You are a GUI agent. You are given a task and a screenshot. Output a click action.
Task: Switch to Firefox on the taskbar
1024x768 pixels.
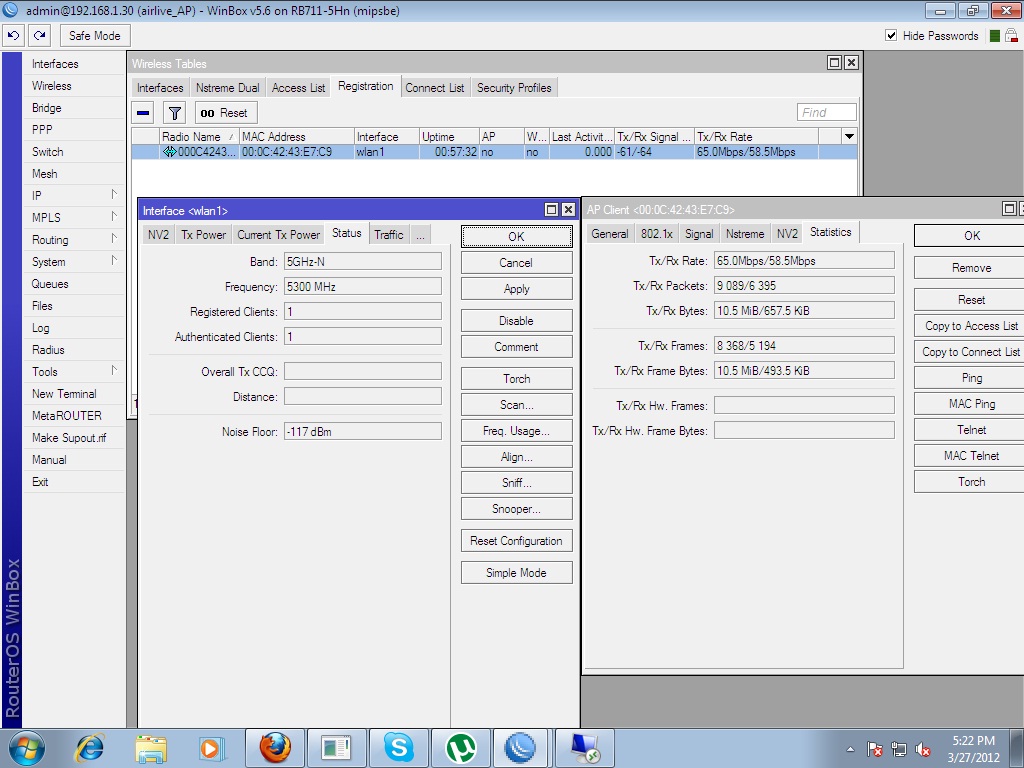(275, 748)
